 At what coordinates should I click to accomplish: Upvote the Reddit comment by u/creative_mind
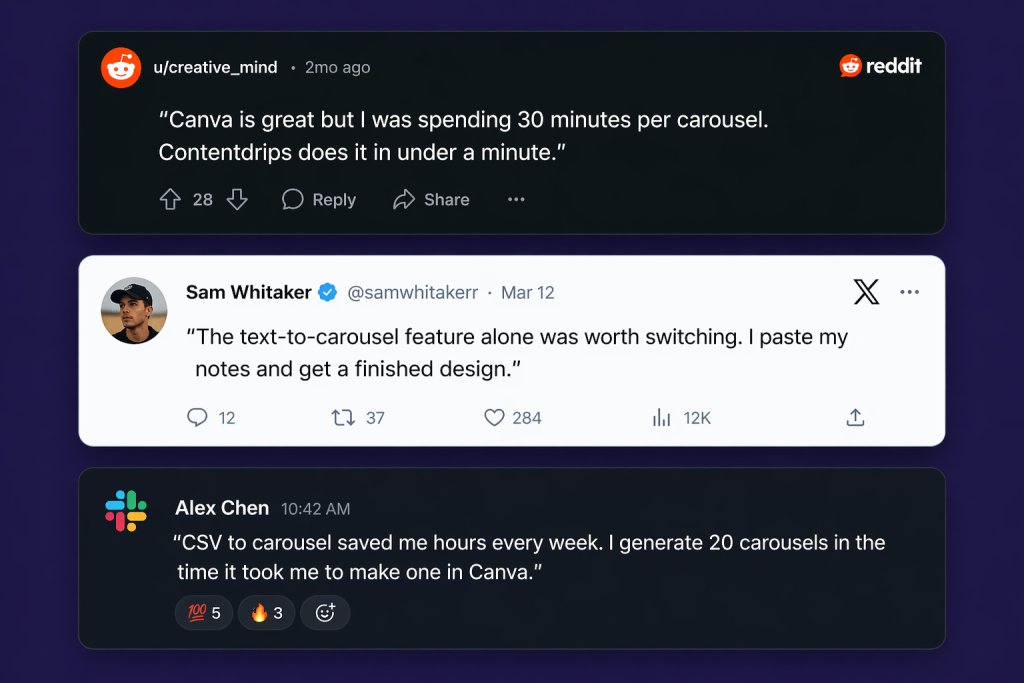(x=170, y=199)
